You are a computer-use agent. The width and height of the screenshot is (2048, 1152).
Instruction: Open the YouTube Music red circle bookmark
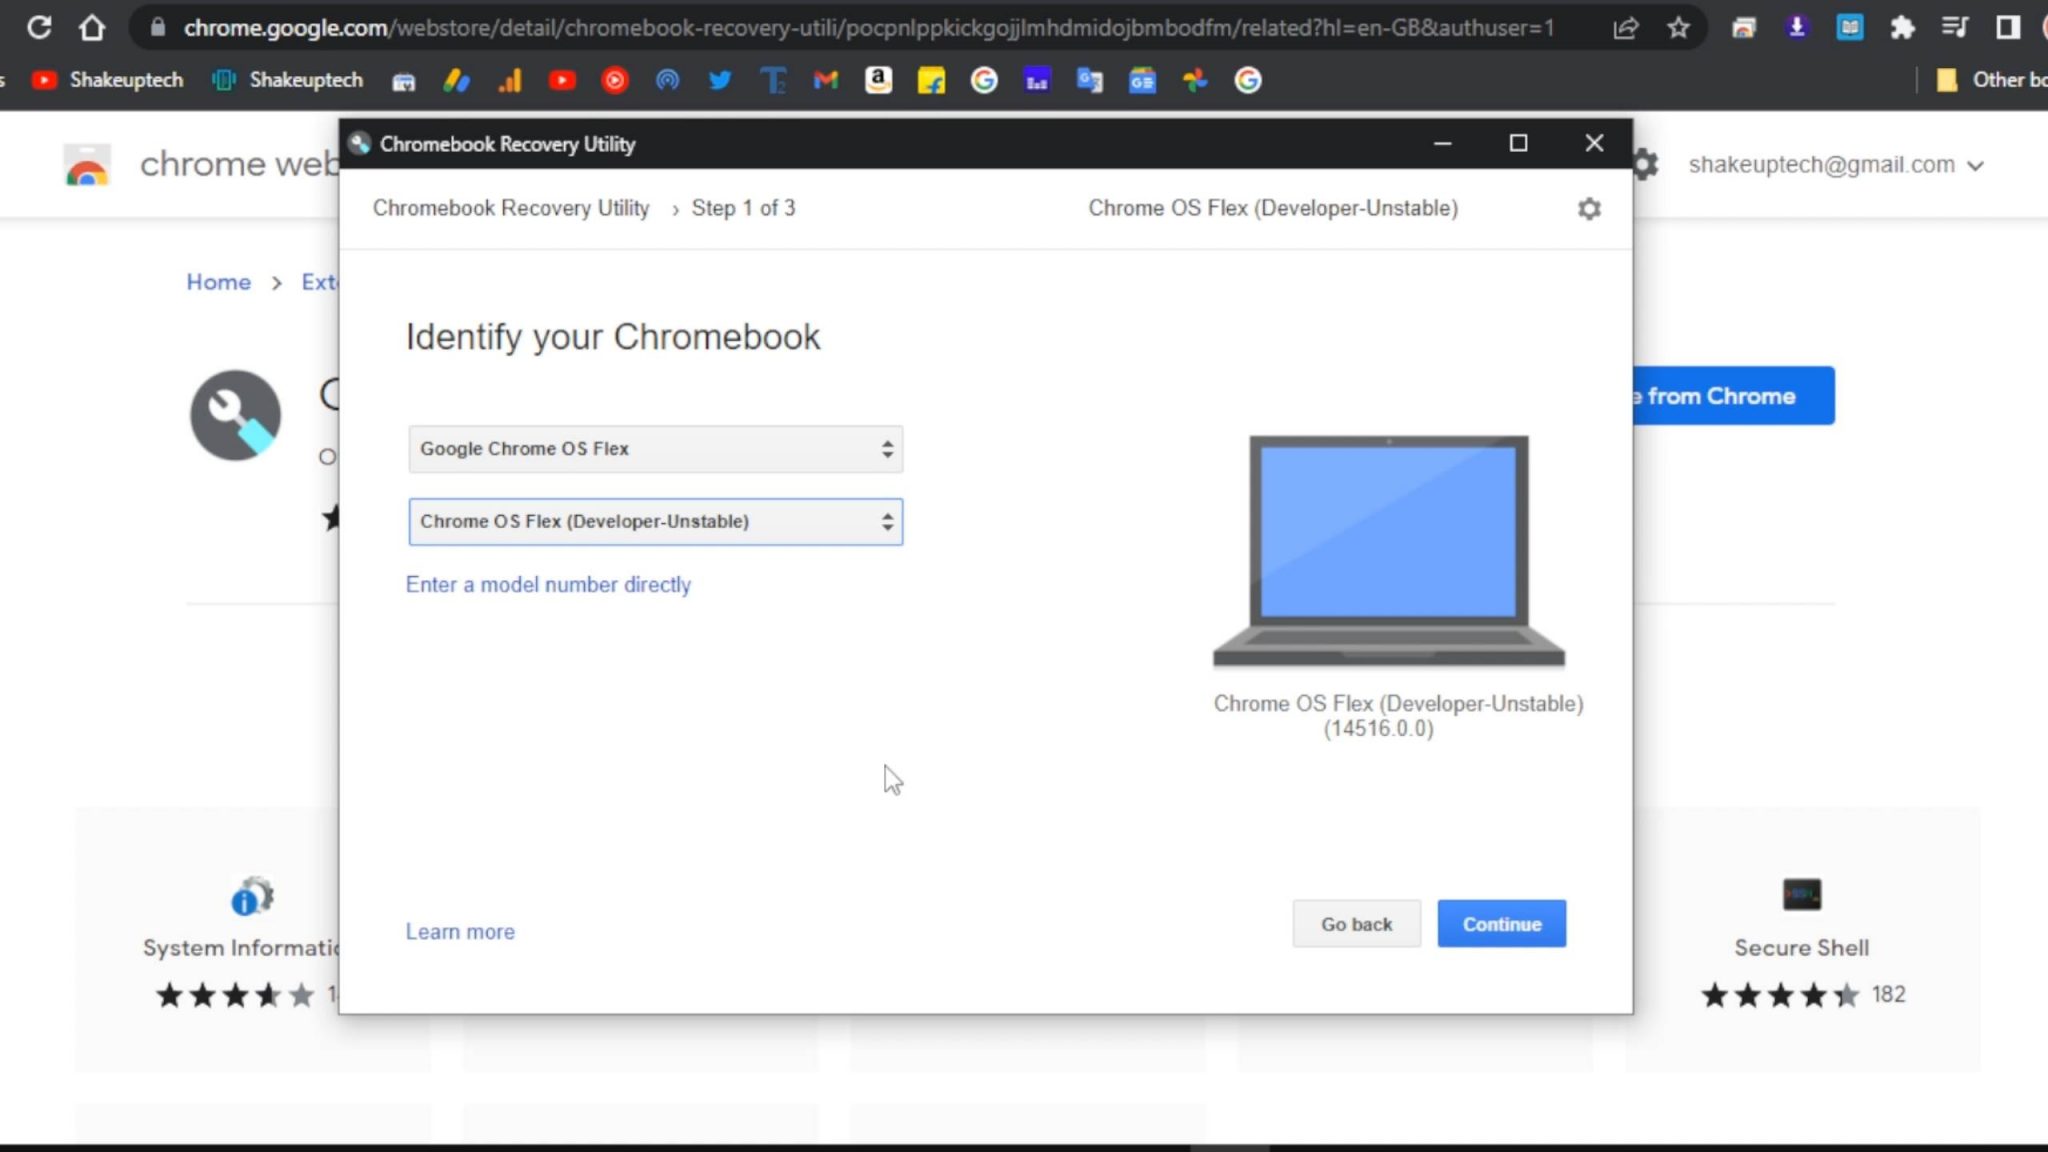point(615,80)
